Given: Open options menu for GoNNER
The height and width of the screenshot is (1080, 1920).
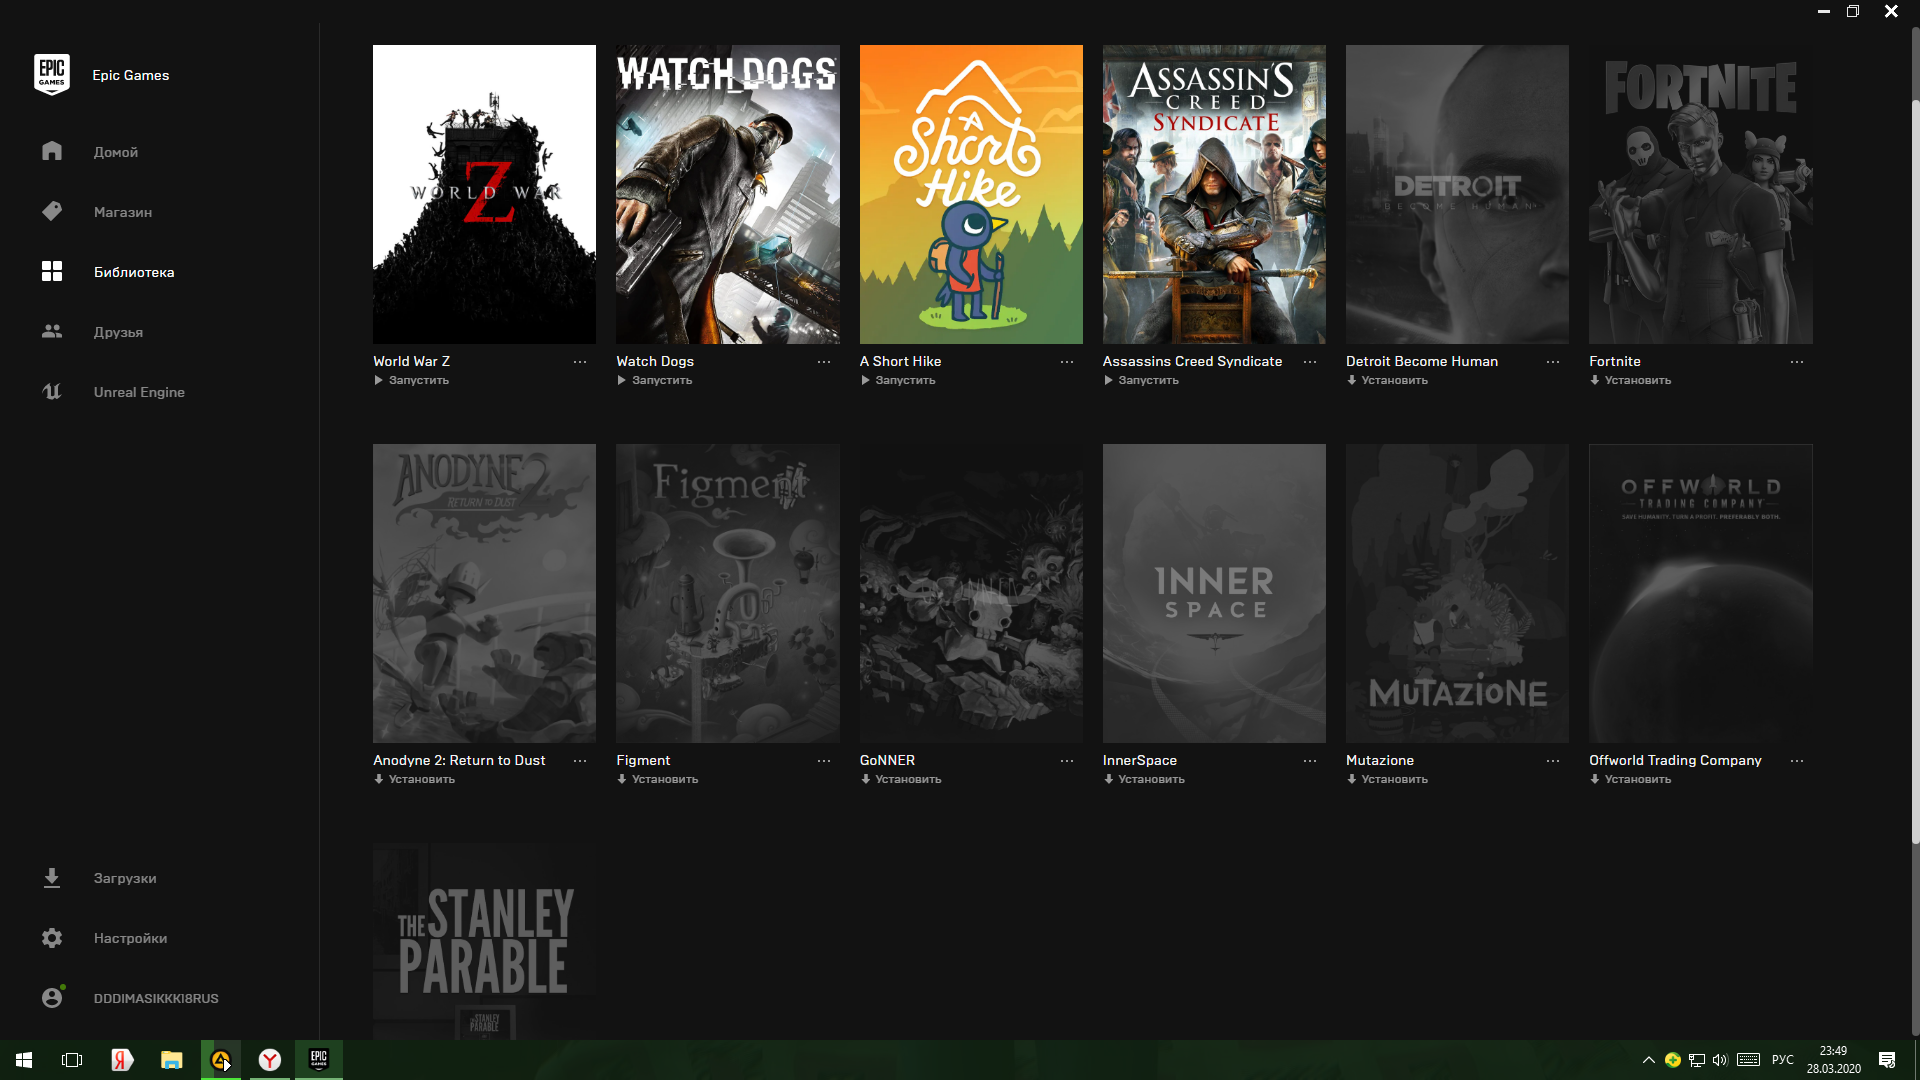Looking at the screenshot, I should tap(1067, 761).
